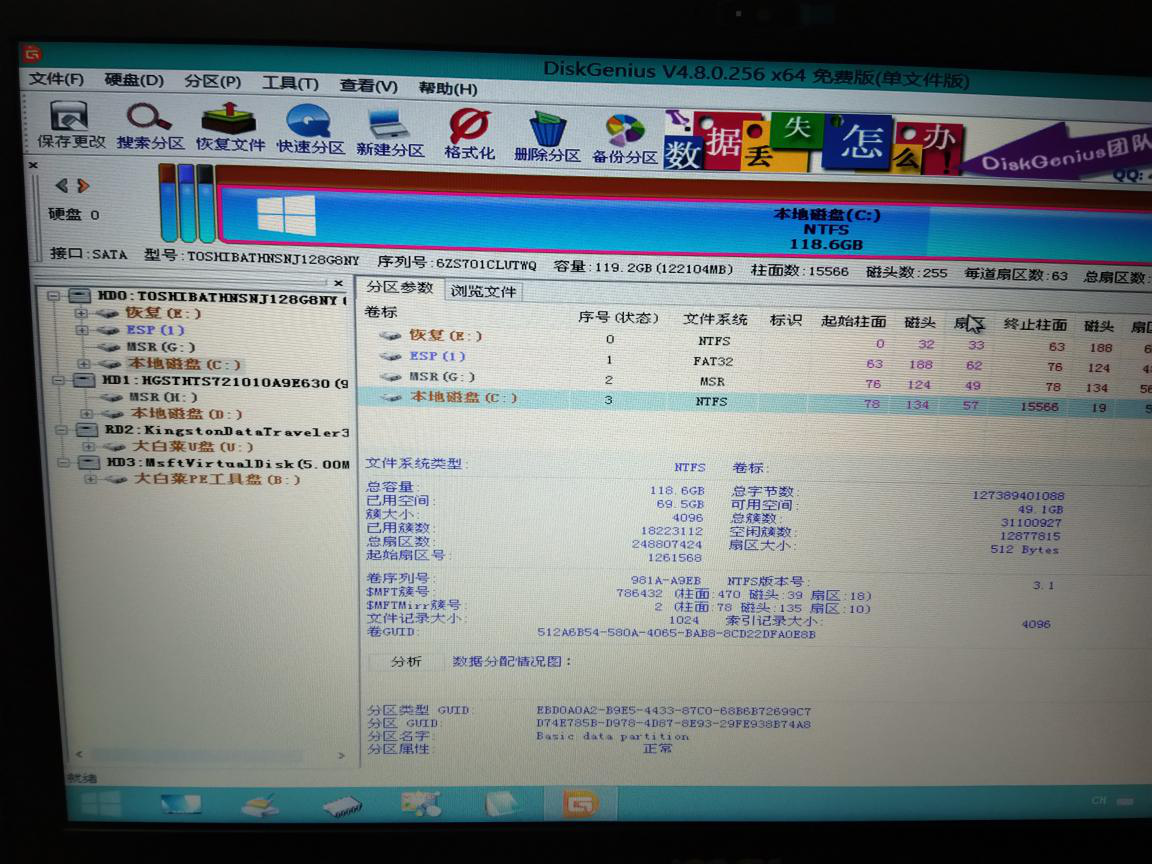Close the disk bar panel with X
This screenshot has width=1152, height=864.
point(33,165)
